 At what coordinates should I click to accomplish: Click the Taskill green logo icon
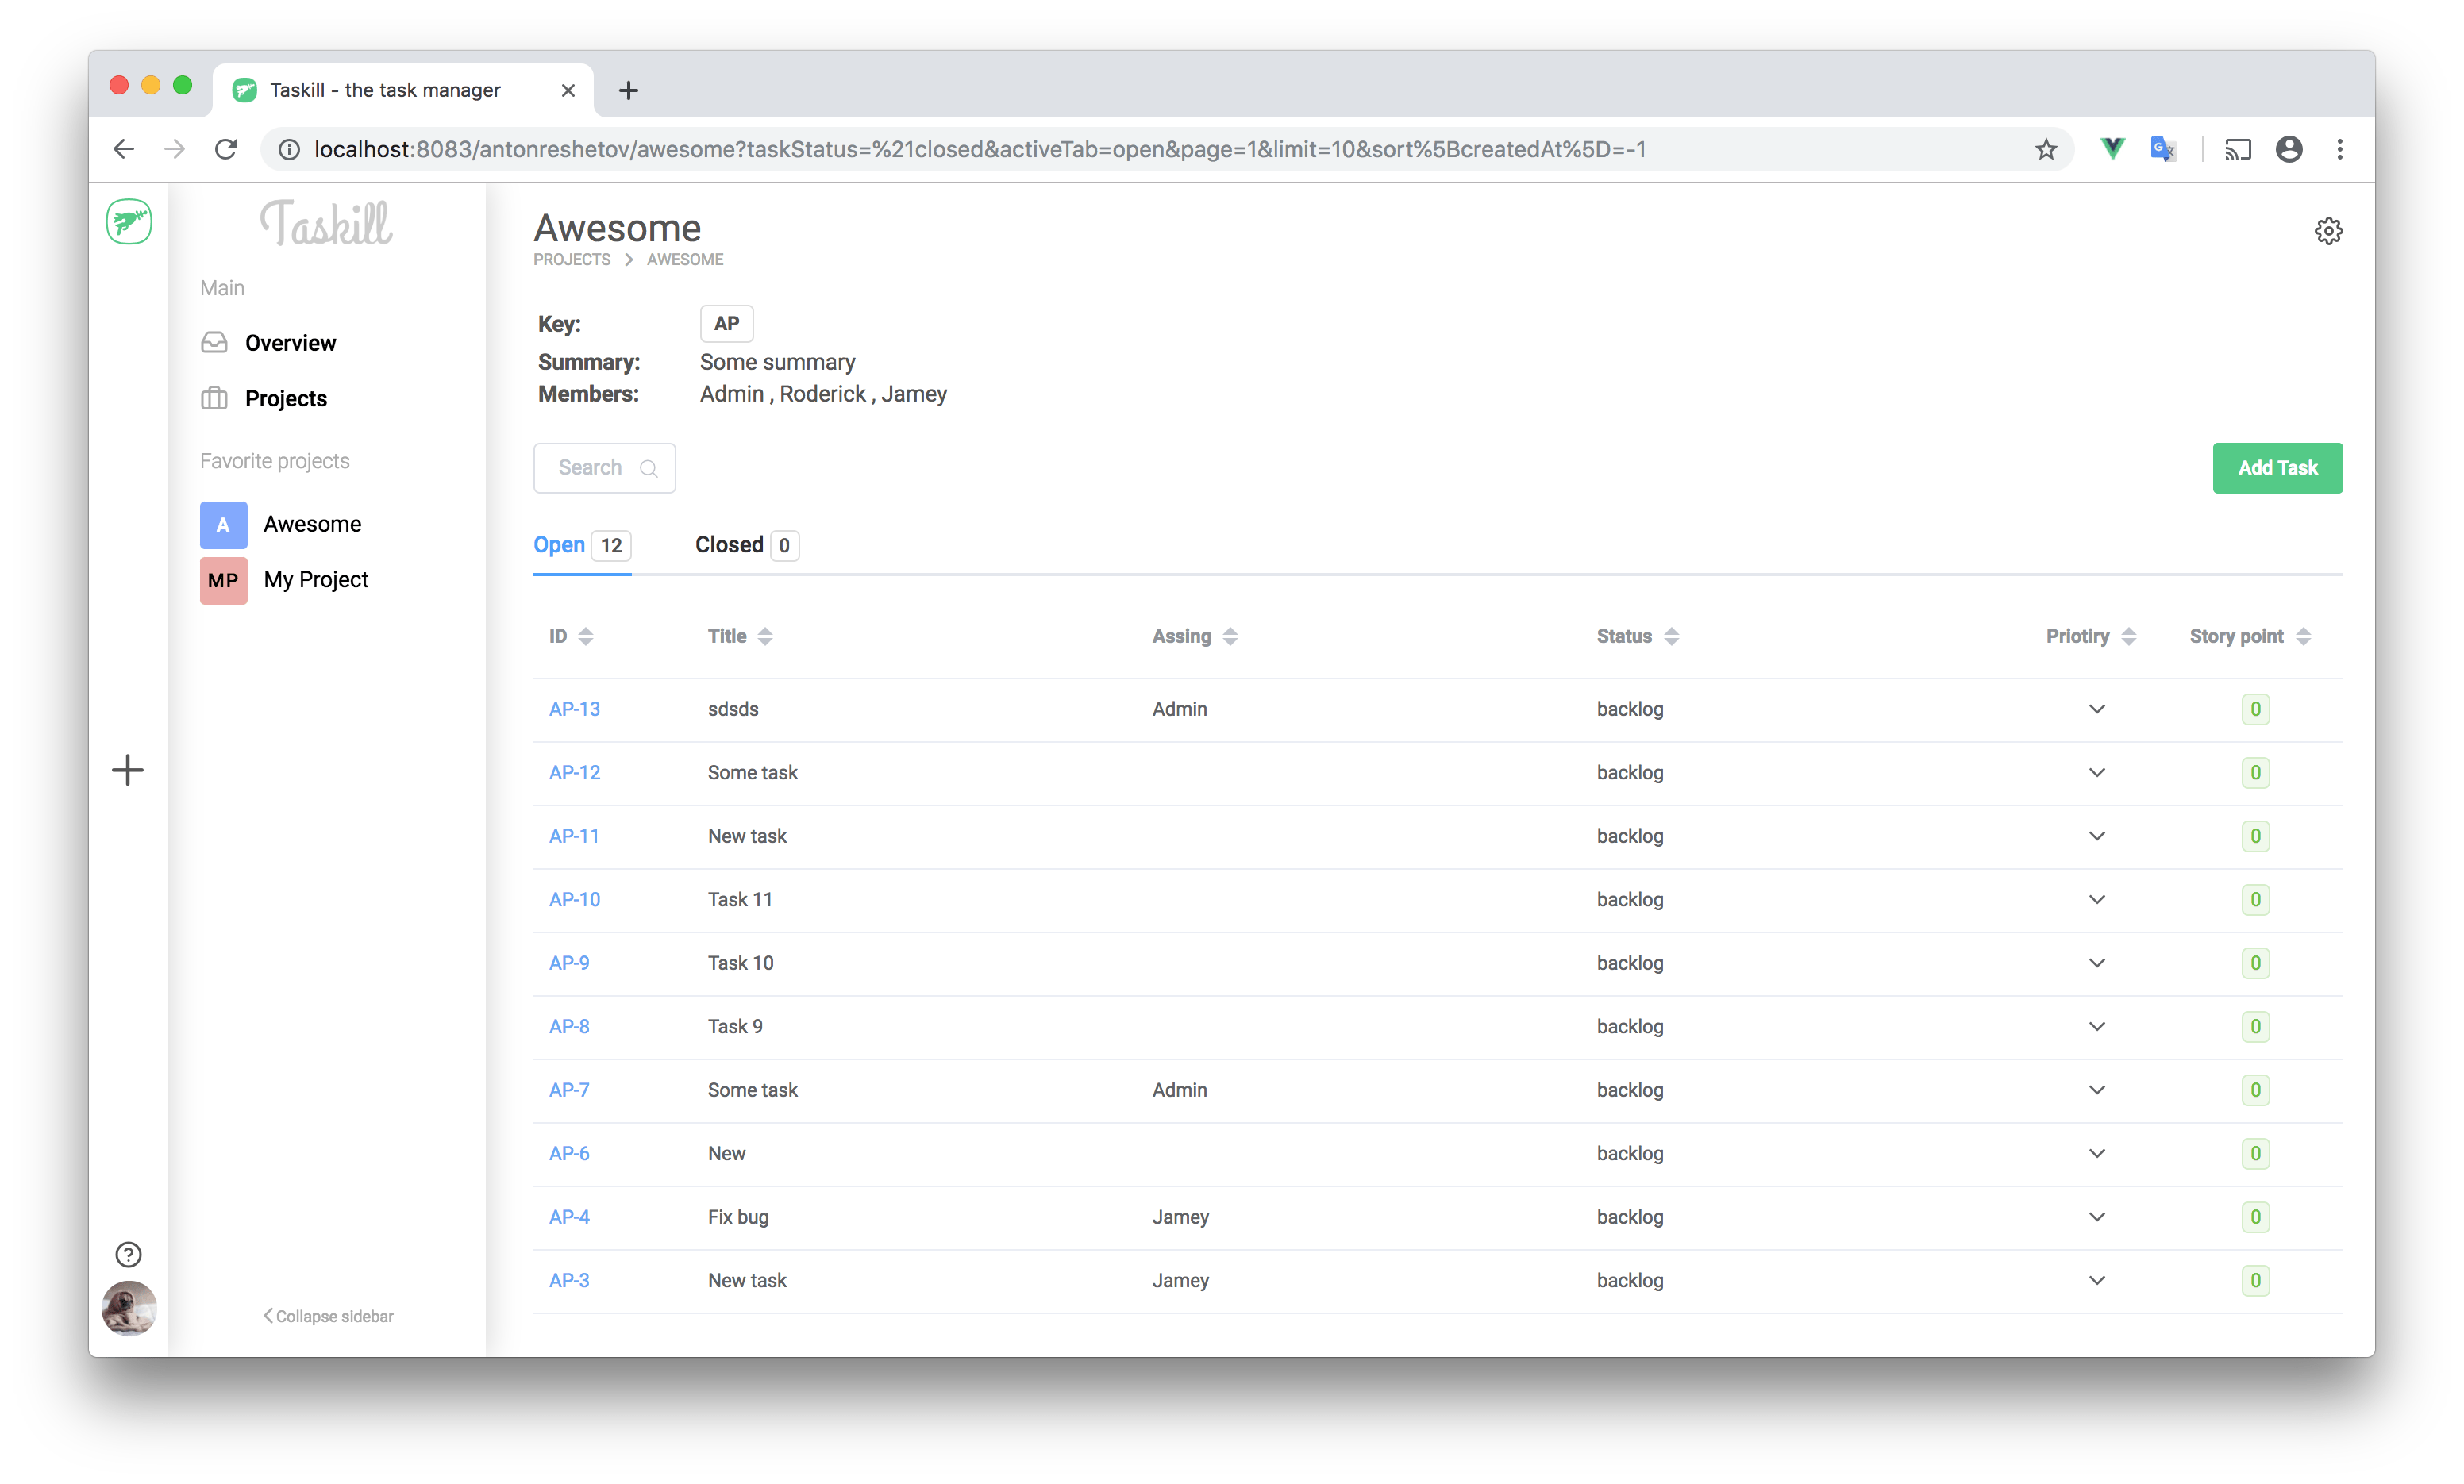coord(129,222)
